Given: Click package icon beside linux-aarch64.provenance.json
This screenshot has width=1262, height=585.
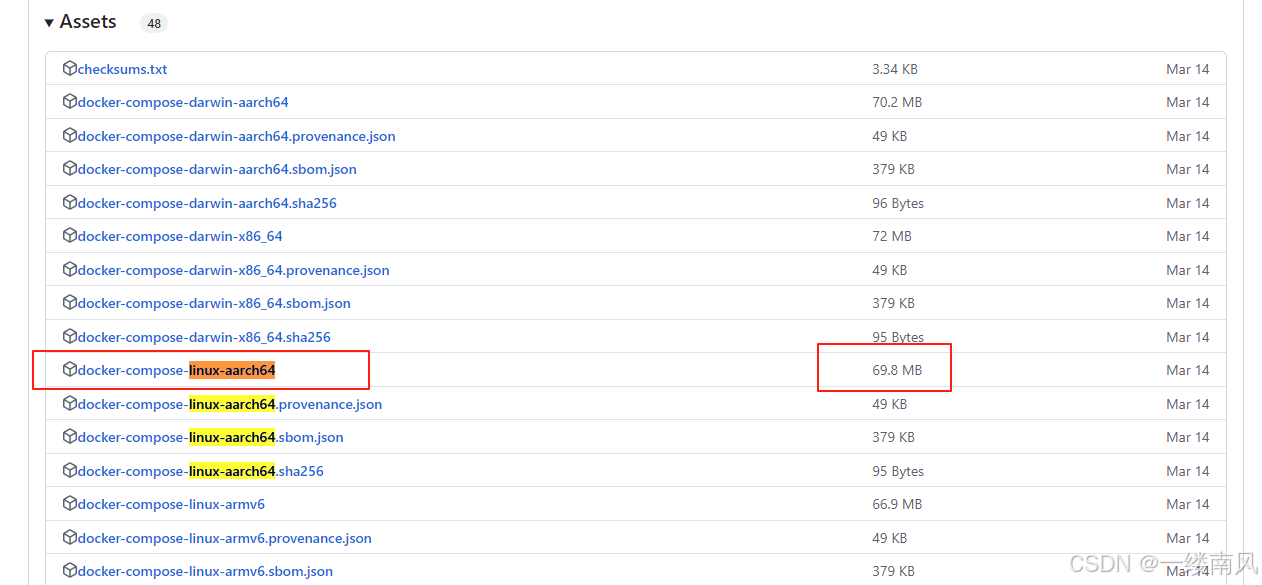Looking at the screenshot, I should (x=70, y=403).
